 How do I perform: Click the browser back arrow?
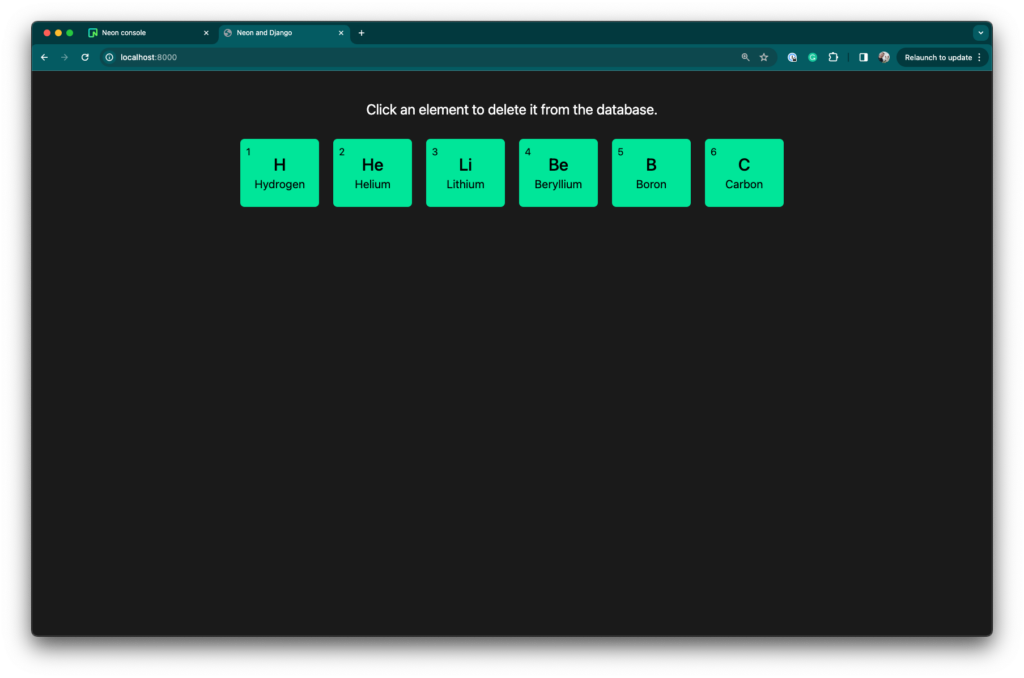point(44,57)
